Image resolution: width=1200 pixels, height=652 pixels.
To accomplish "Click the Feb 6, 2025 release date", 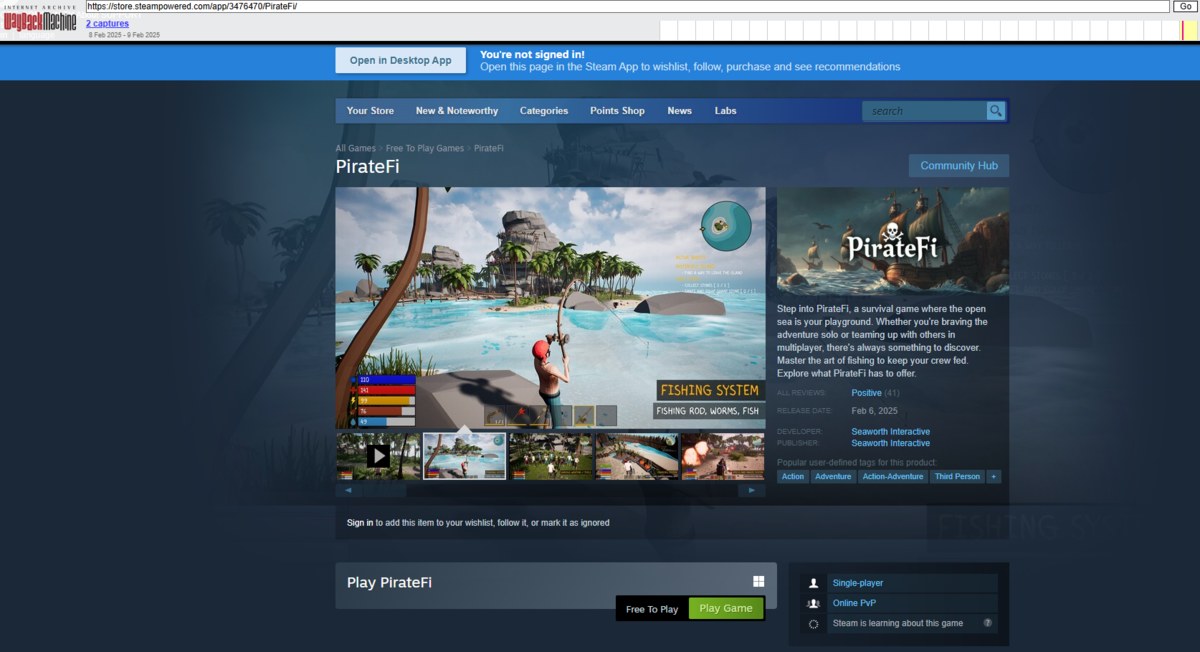I will point(875,411).
